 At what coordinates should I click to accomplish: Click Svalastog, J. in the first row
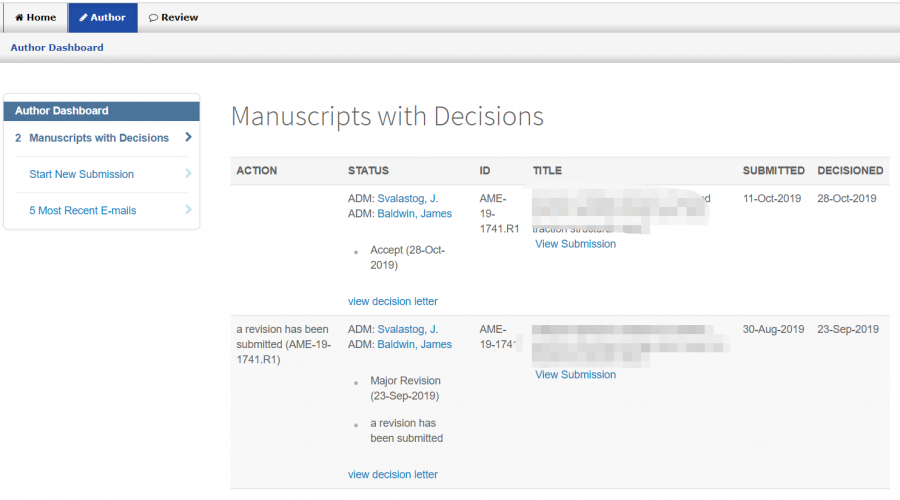(x=407, y=198)
